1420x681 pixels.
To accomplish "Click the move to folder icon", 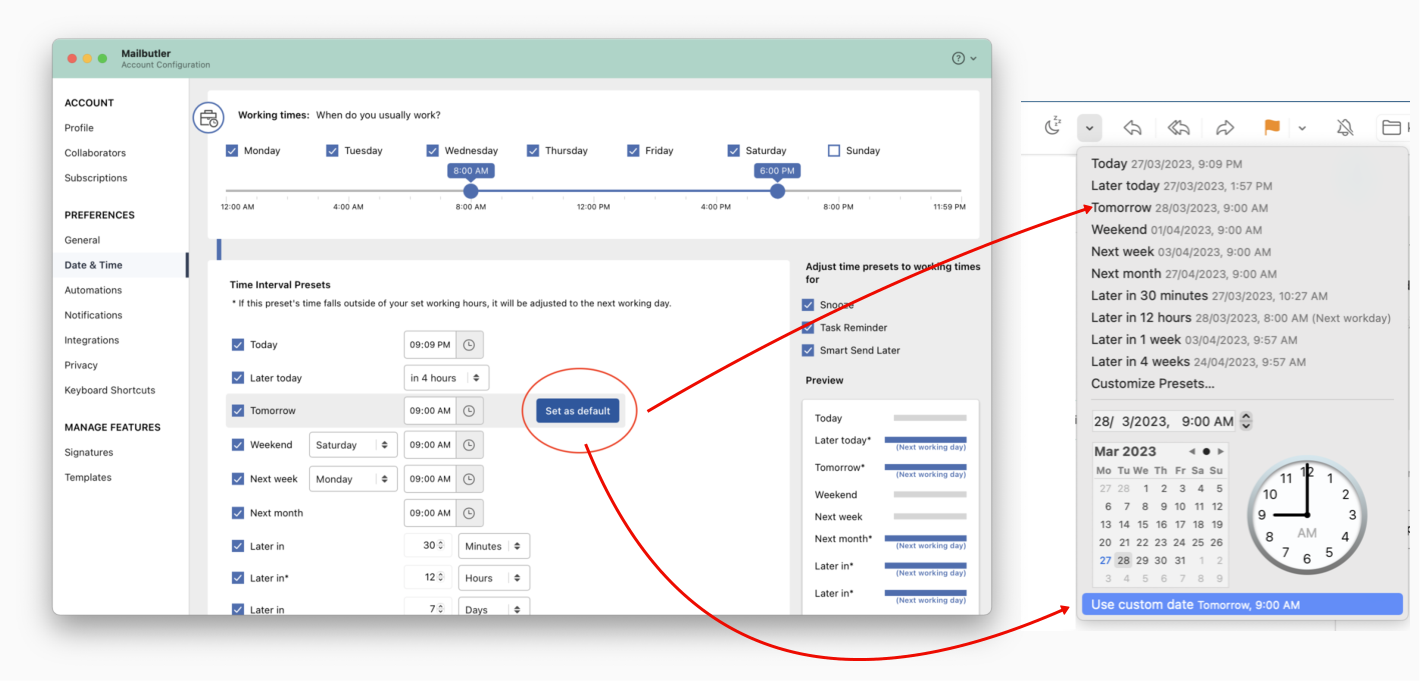I will point(1391,128).
